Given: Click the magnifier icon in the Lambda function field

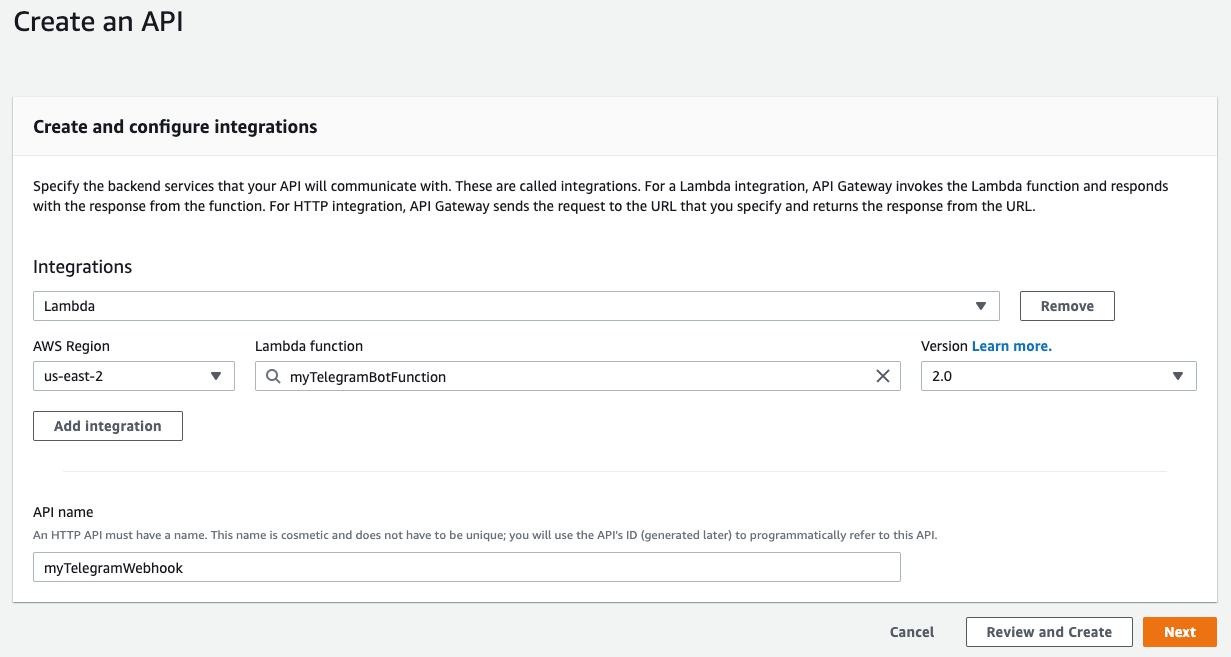Looking at the screenshot, I should pyautogui.click(x=273, y=376).
